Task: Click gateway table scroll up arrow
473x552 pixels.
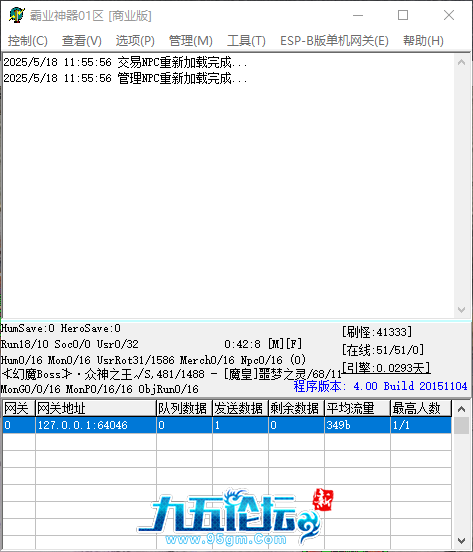Action: coord(461,409)
